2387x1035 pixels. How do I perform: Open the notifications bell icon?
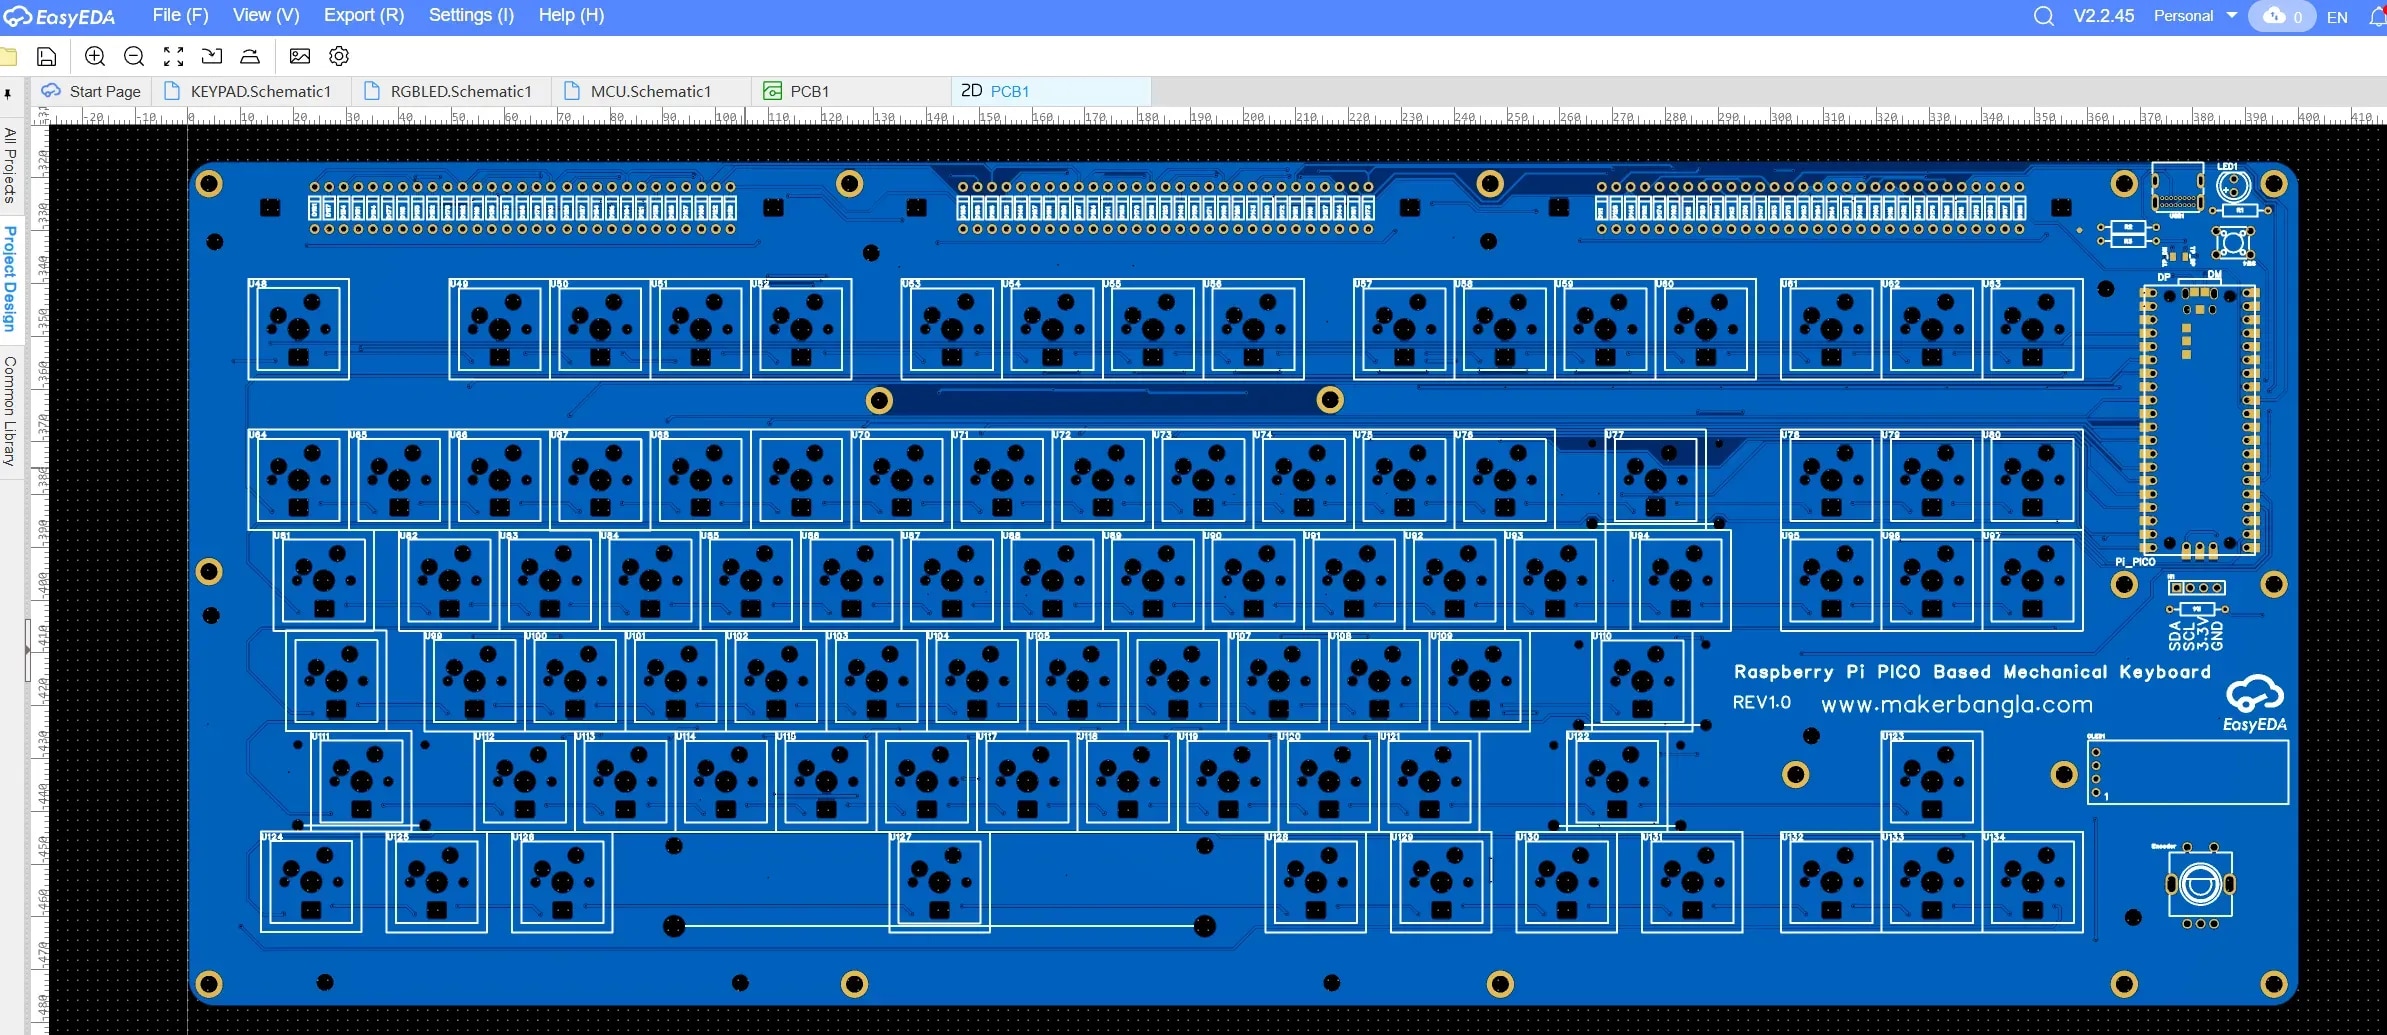(2377, 17)
